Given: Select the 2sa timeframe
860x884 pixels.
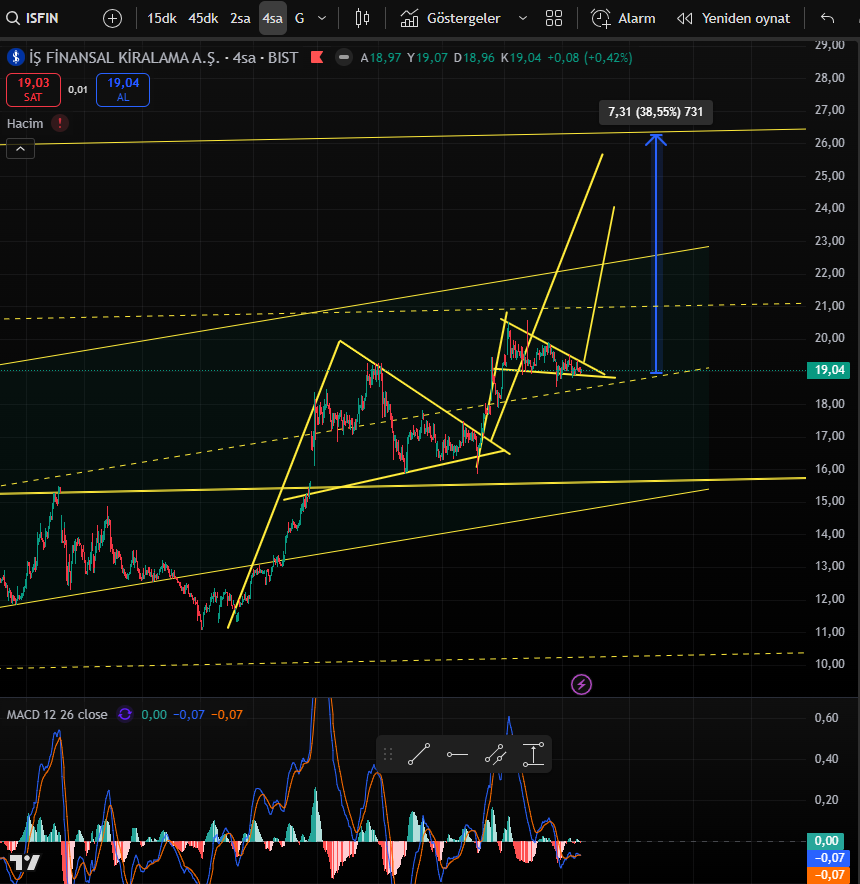Looking at the screenshot, I should point(240,19).
